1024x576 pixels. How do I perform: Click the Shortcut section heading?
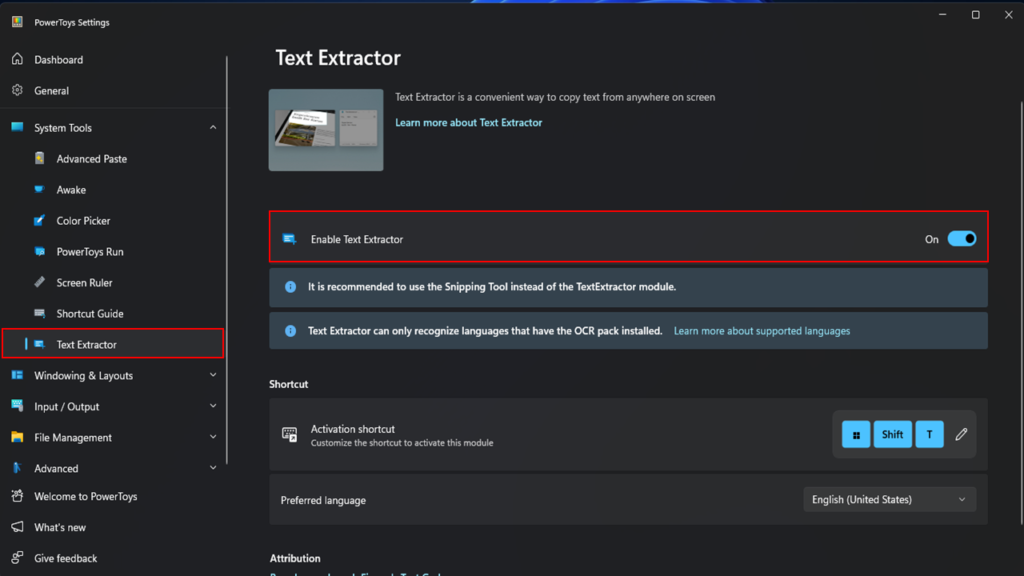pyautogui.click(x=289, y=384)
